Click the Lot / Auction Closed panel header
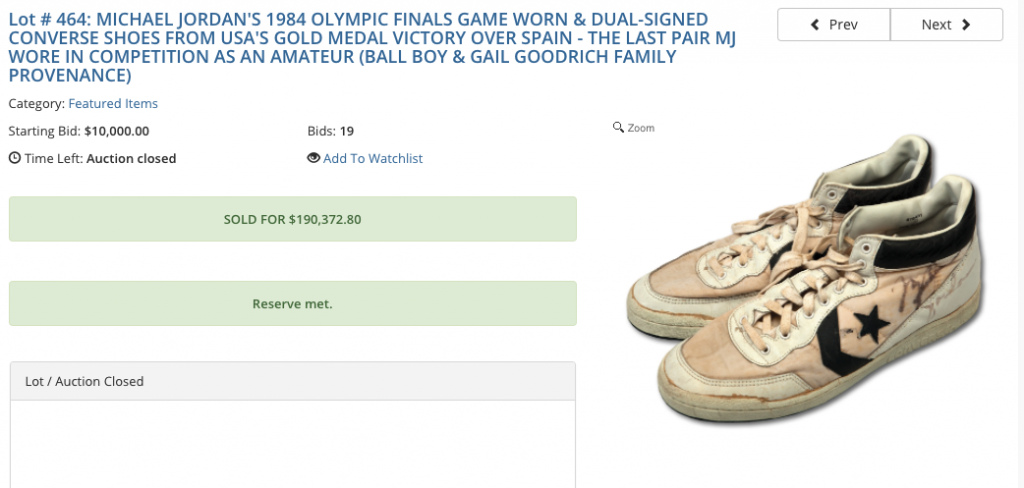The height and width of the screenshot is (488, 1024). tap(292, 381)
